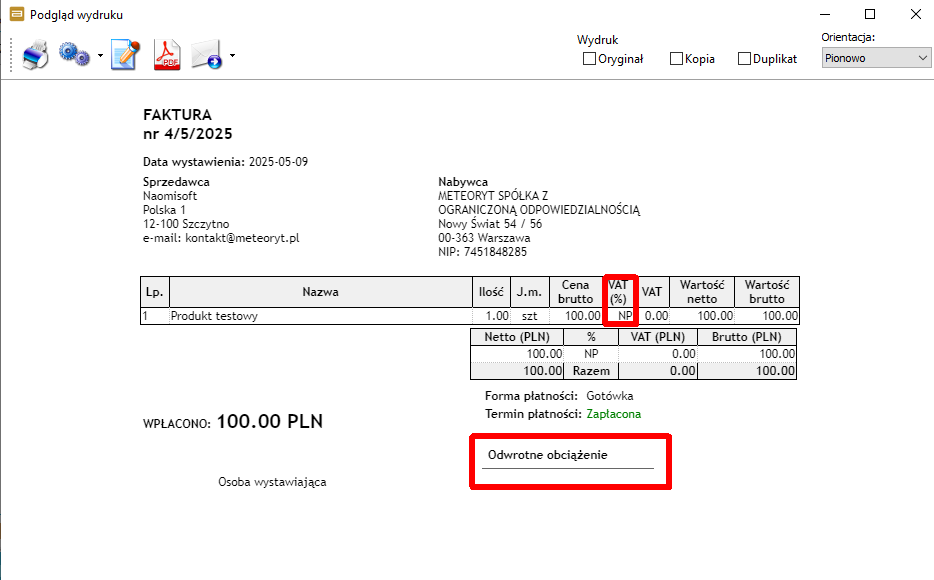
Task: Click the 'Sprzedawca' label
Action: (x=176, y=182)
